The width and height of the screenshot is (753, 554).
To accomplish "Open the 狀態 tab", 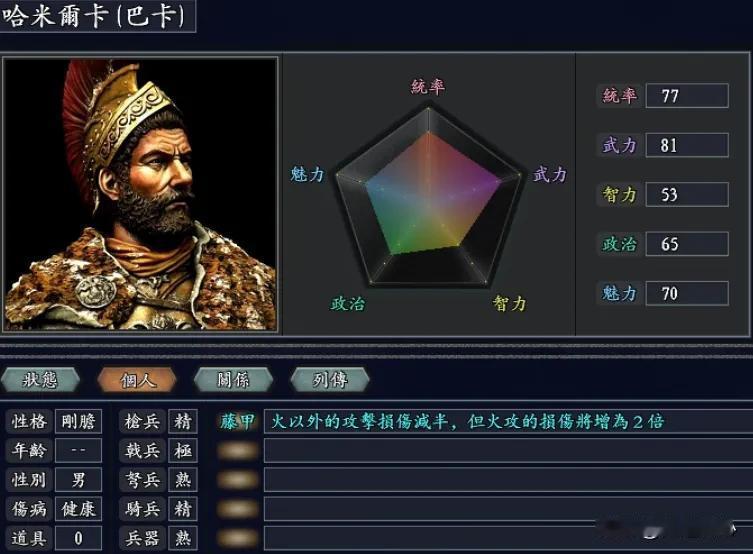I will (x=40, y=380).
